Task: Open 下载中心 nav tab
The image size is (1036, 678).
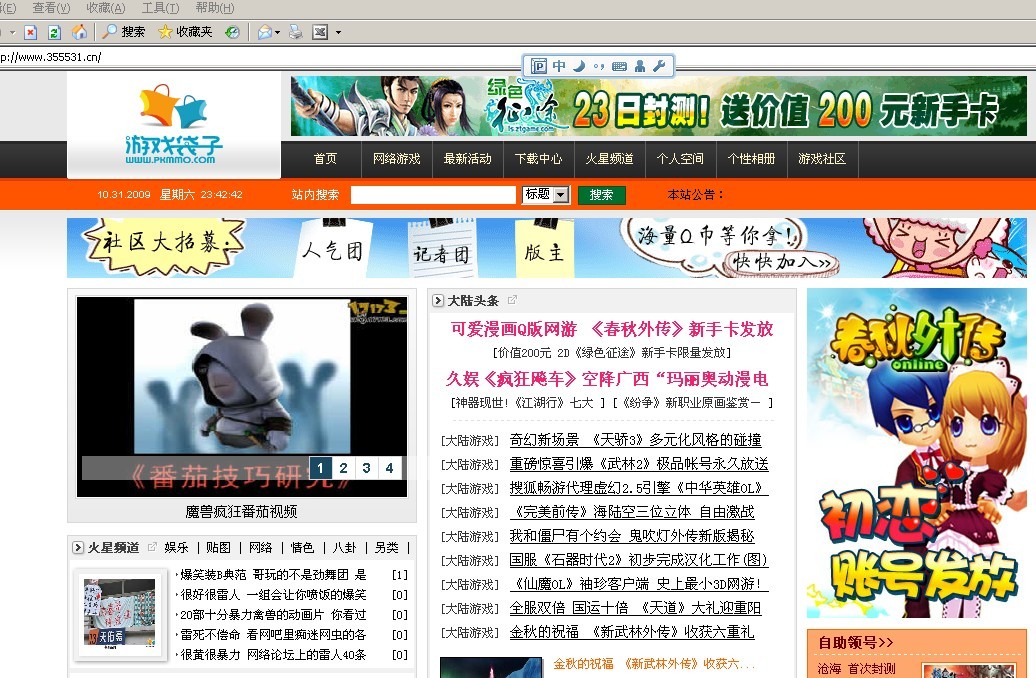Action: [538, 159]
